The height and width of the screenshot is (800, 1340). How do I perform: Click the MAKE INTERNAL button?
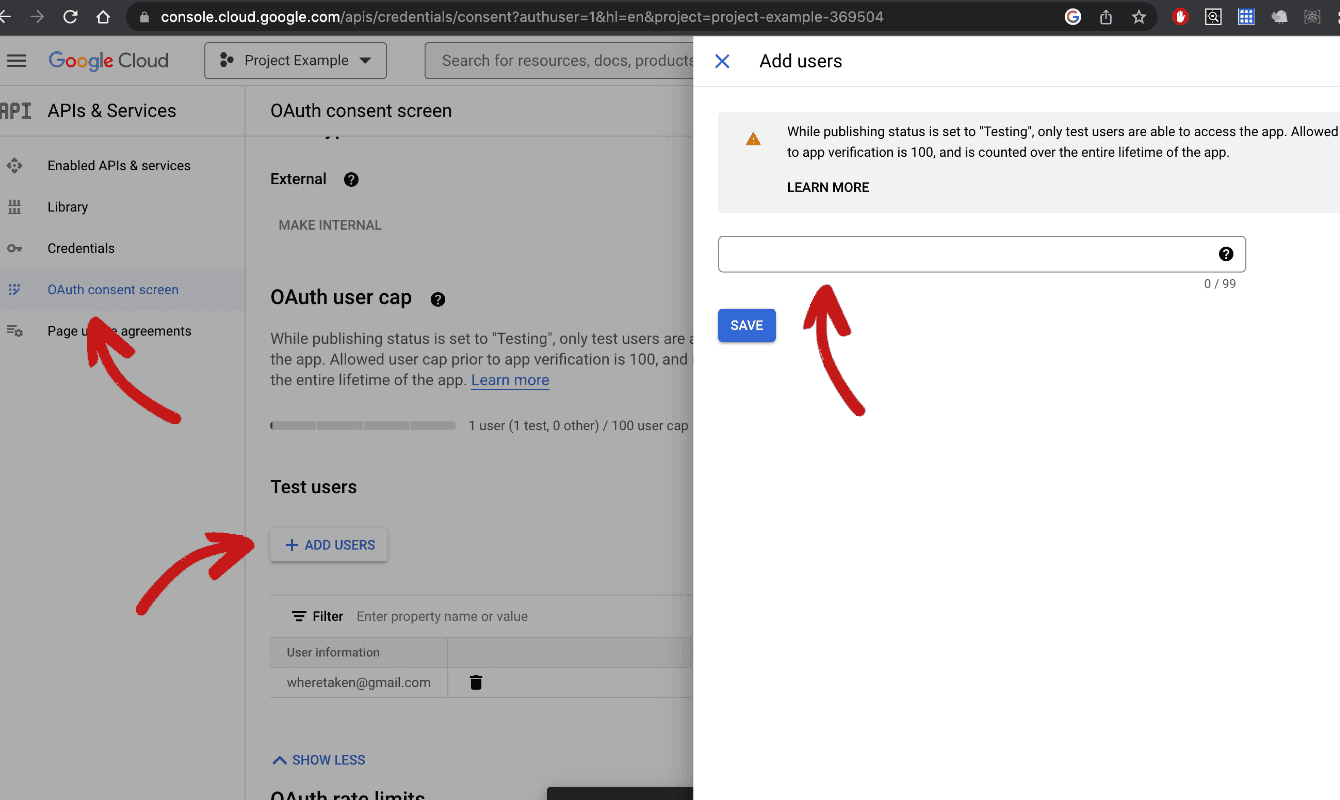(x=330, y=225)
